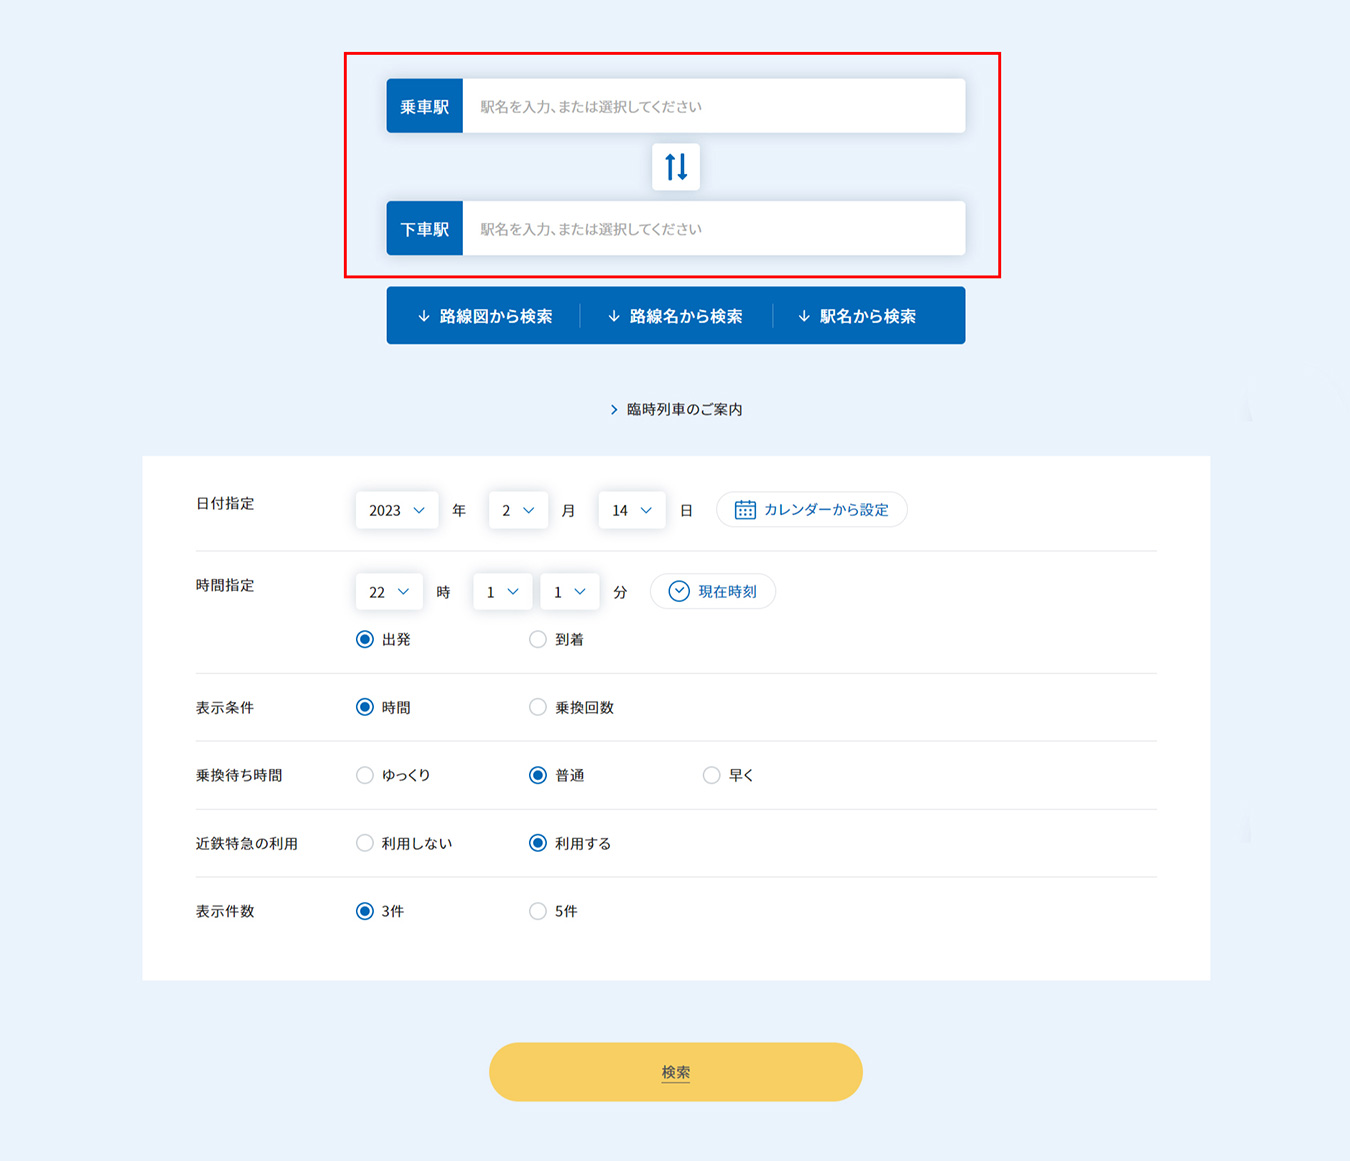Click the swap stations arrows icon

[676, 167]
